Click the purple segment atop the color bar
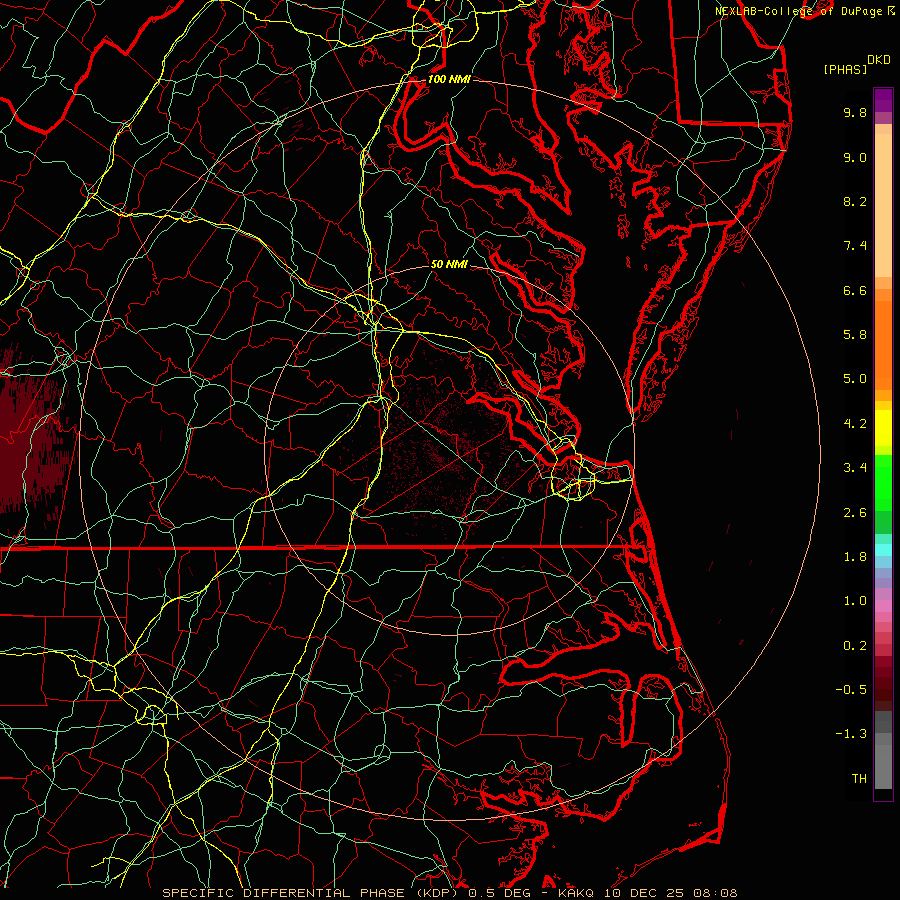This screenshot has width=900, height=900. click(x=883, y=100)
